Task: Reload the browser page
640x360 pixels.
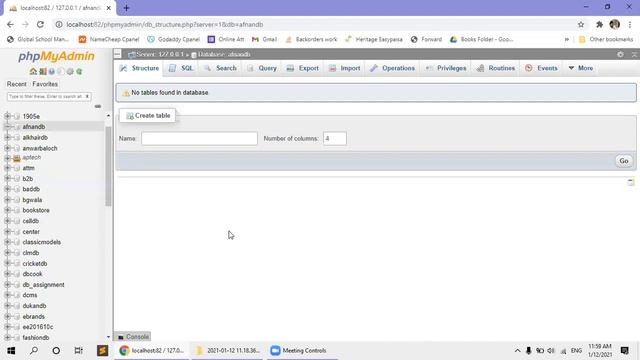Action: pyautogui.click(x=40, y=24)
